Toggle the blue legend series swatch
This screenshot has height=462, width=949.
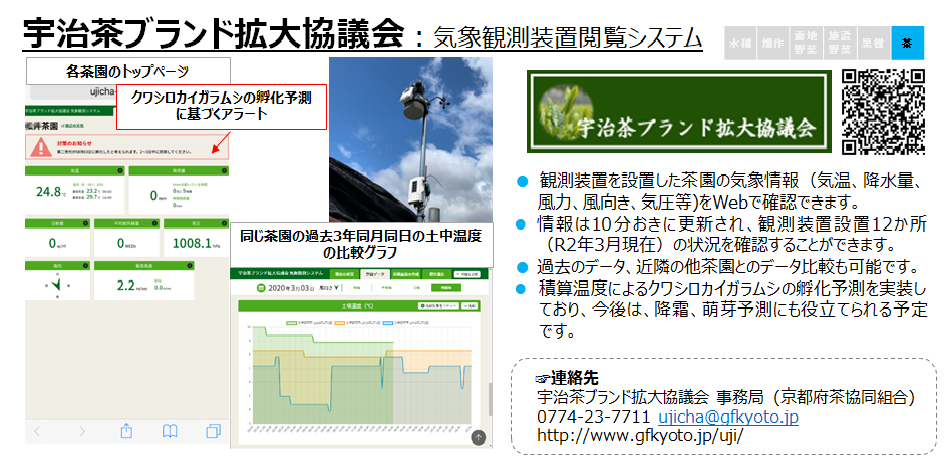[387, 323]
